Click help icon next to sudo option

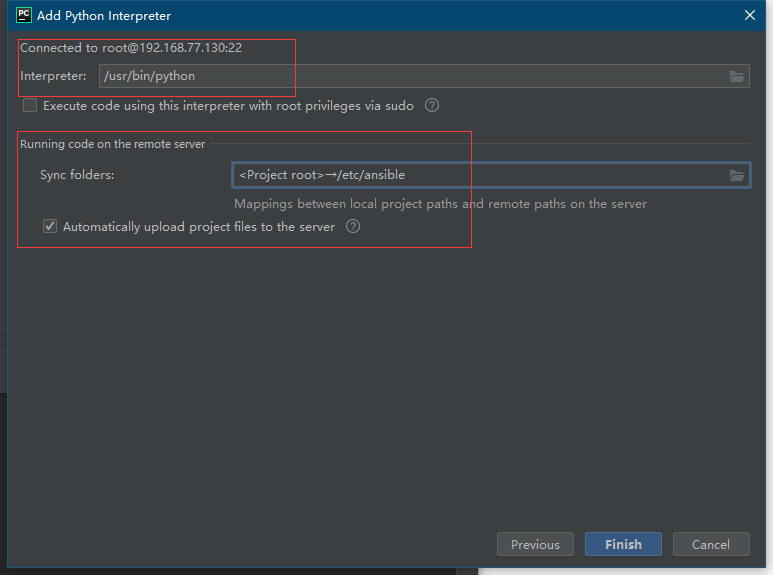tap(432, 106)
